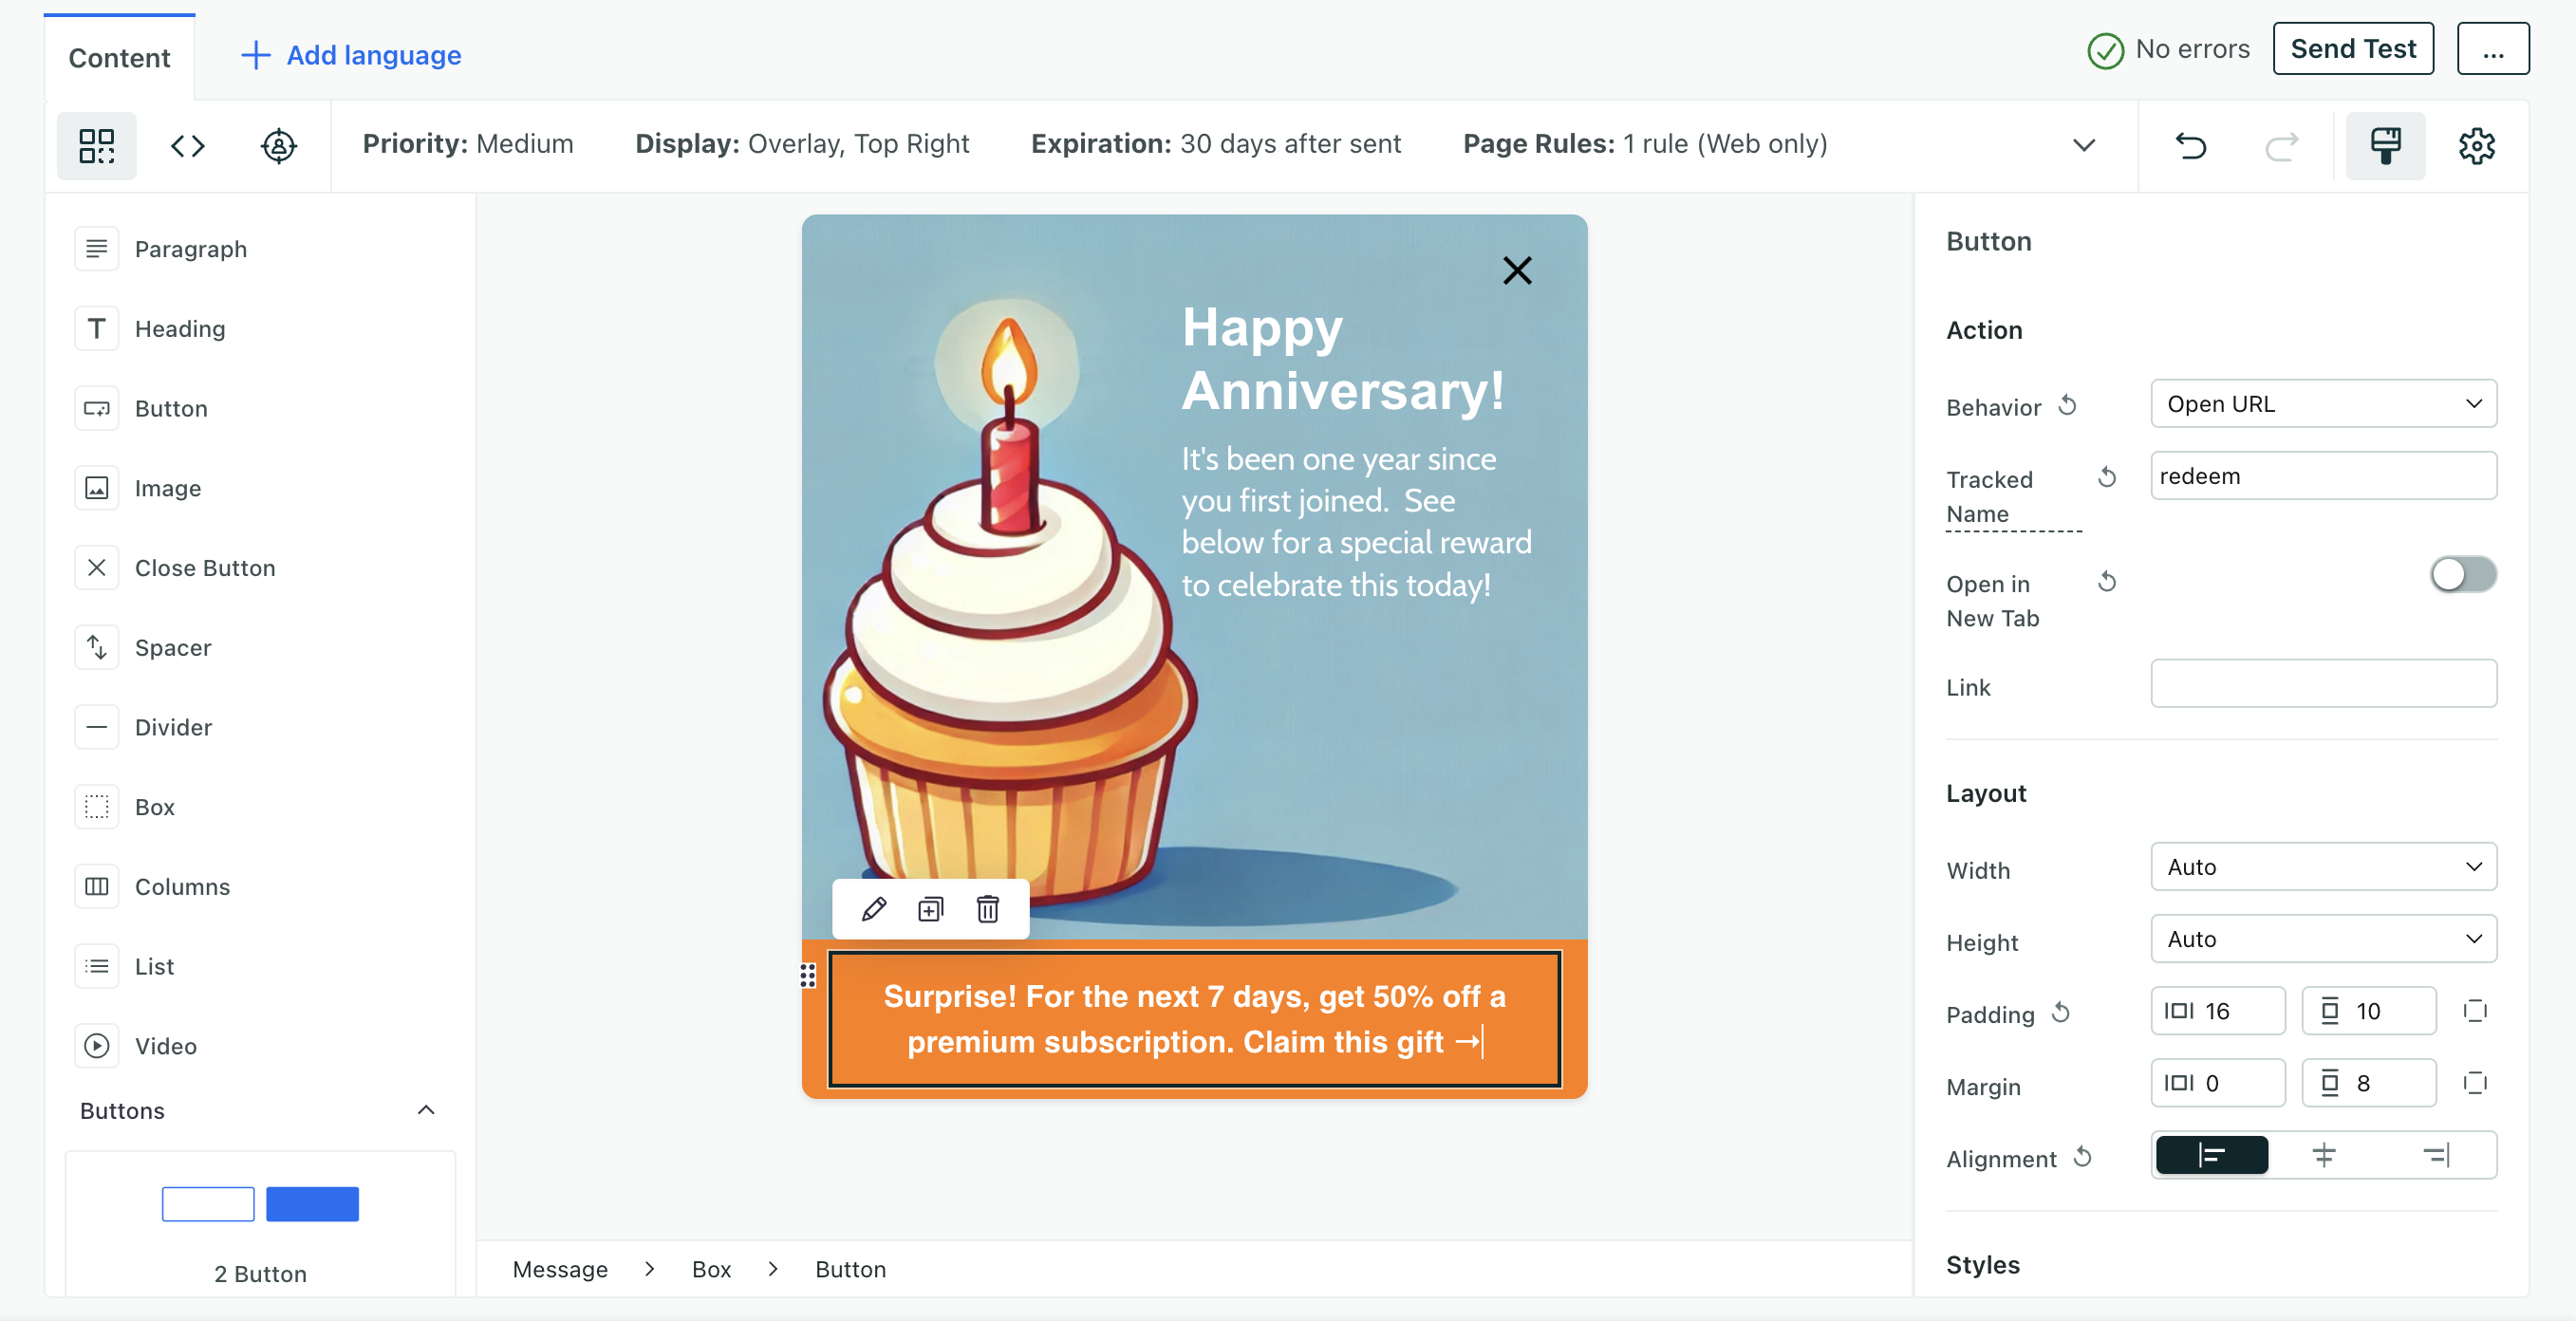Click the duplicate button icon on canvas
Screen dimensions: 2576x1321
pos(930,908)
